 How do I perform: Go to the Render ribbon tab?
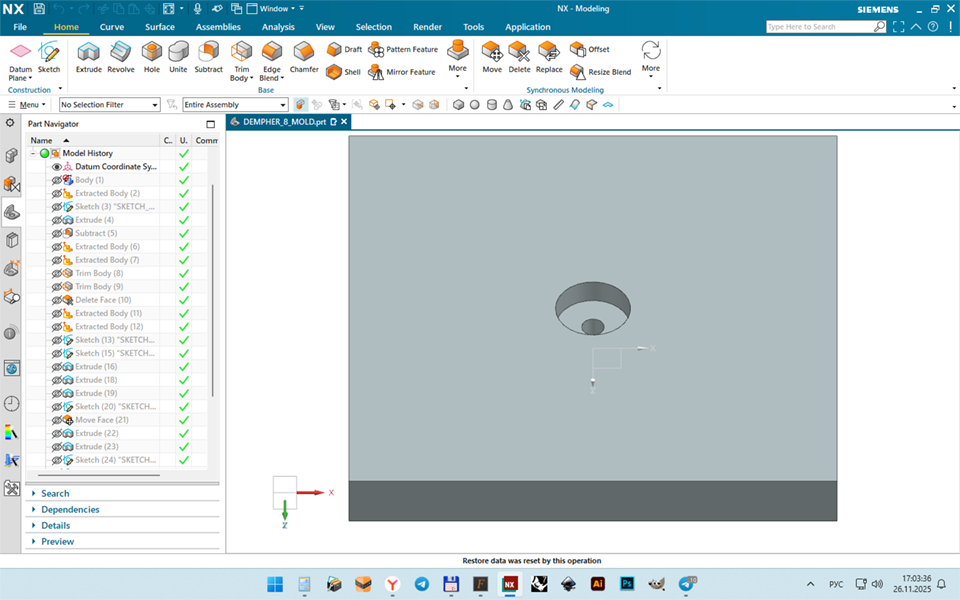click(427, 27)
